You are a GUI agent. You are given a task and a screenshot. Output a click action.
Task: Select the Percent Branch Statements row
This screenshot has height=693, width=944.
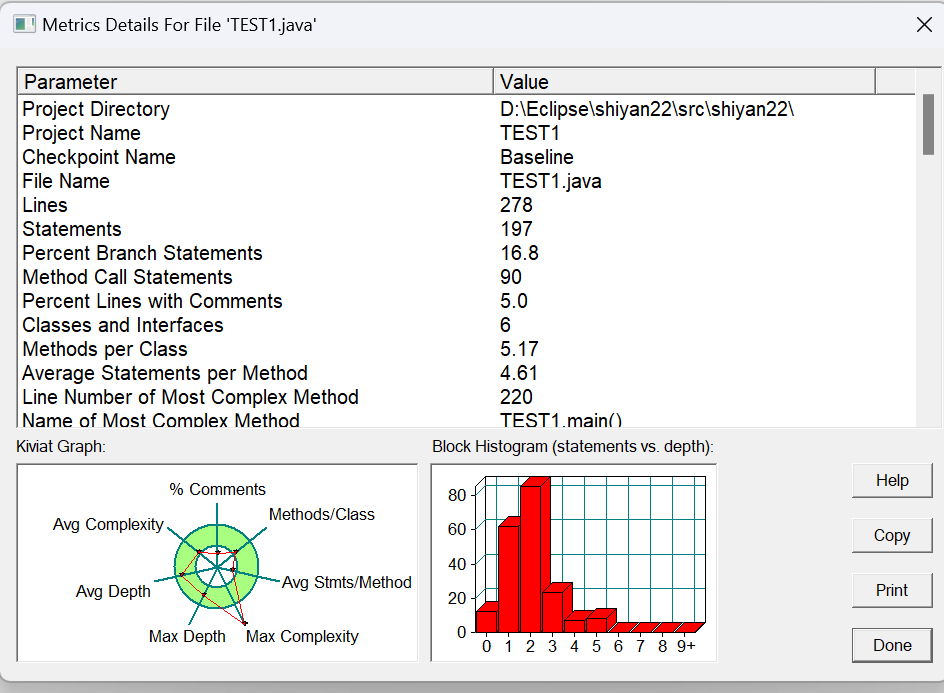(x=467, y=253)
